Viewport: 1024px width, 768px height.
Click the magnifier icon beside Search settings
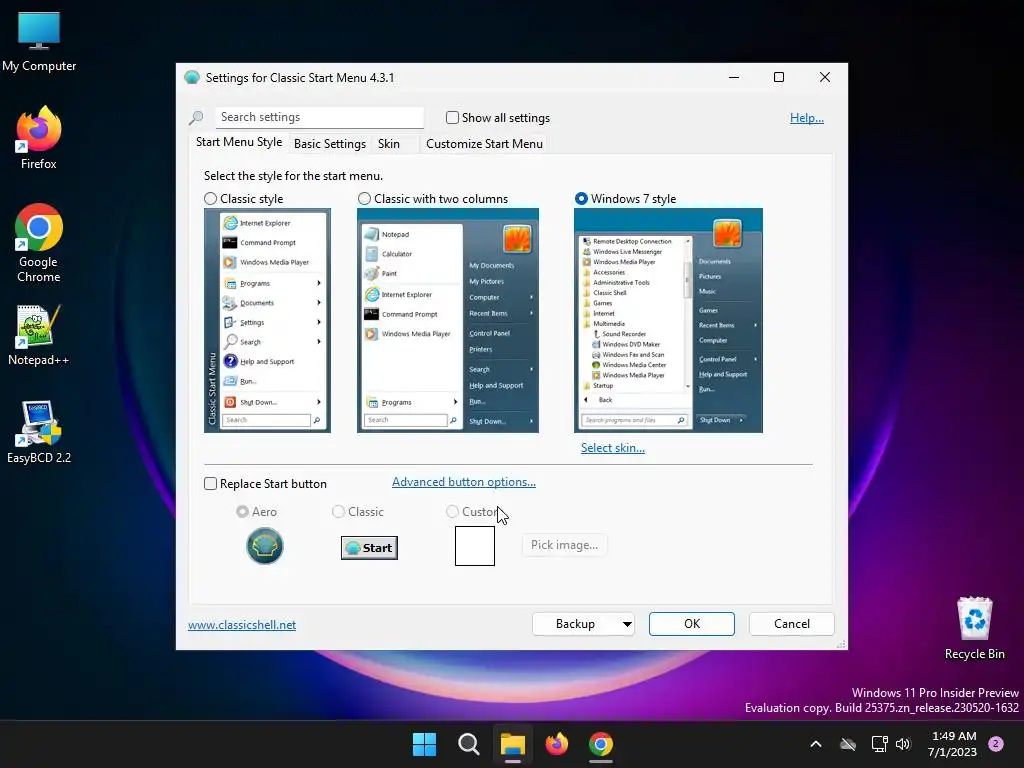pos(196,118)
